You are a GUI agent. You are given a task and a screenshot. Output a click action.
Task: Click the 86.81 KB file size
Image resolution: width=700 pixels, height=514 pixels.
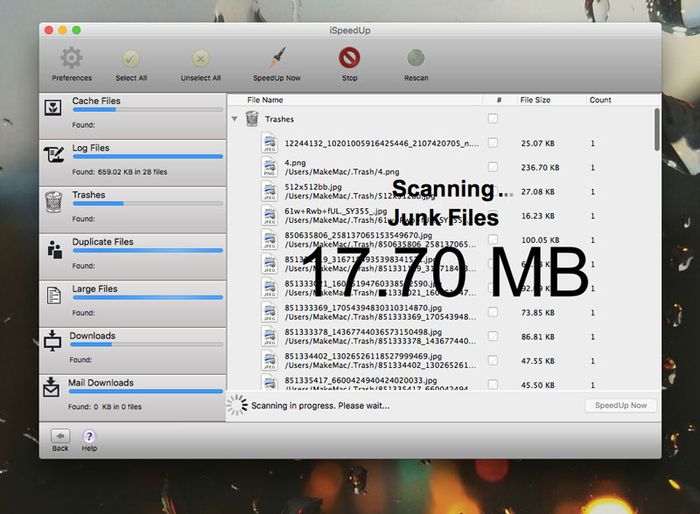click(538, 337)
